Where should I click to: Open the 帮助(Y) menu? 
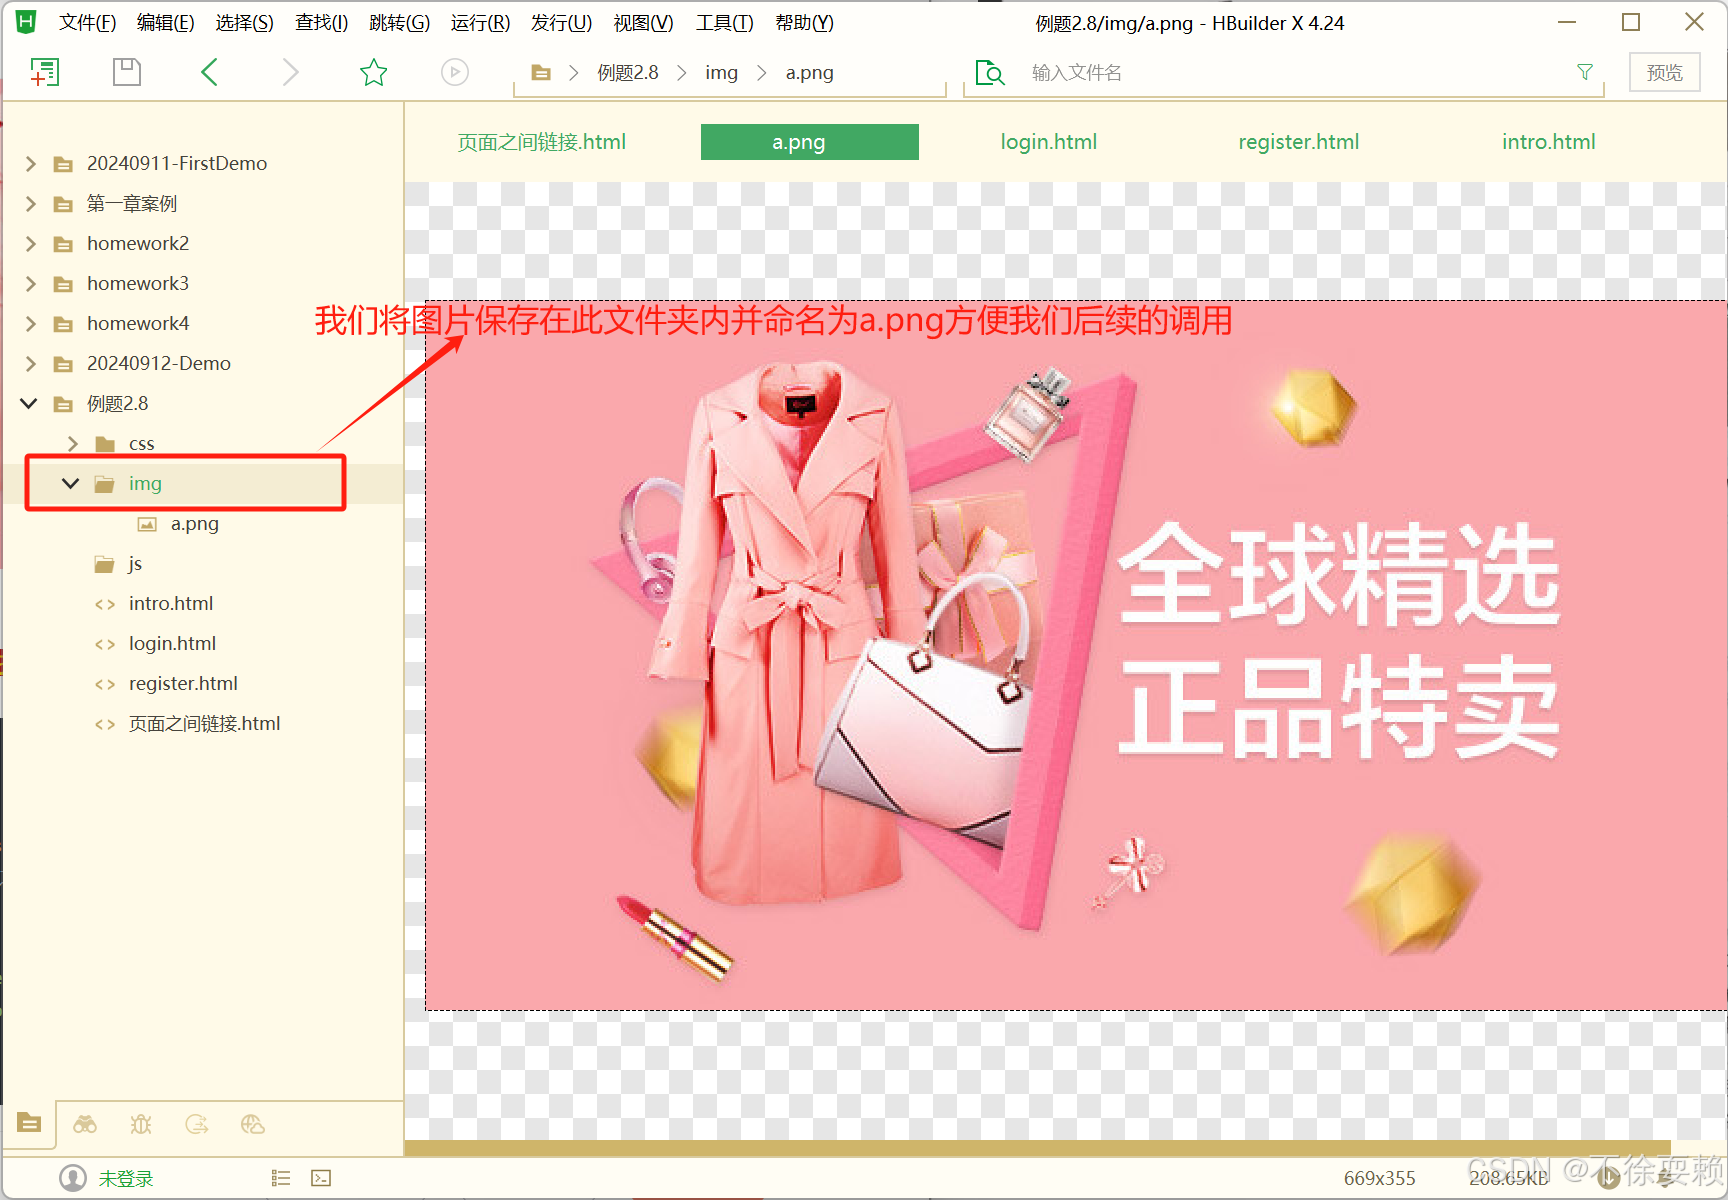(x=804, y=22)
